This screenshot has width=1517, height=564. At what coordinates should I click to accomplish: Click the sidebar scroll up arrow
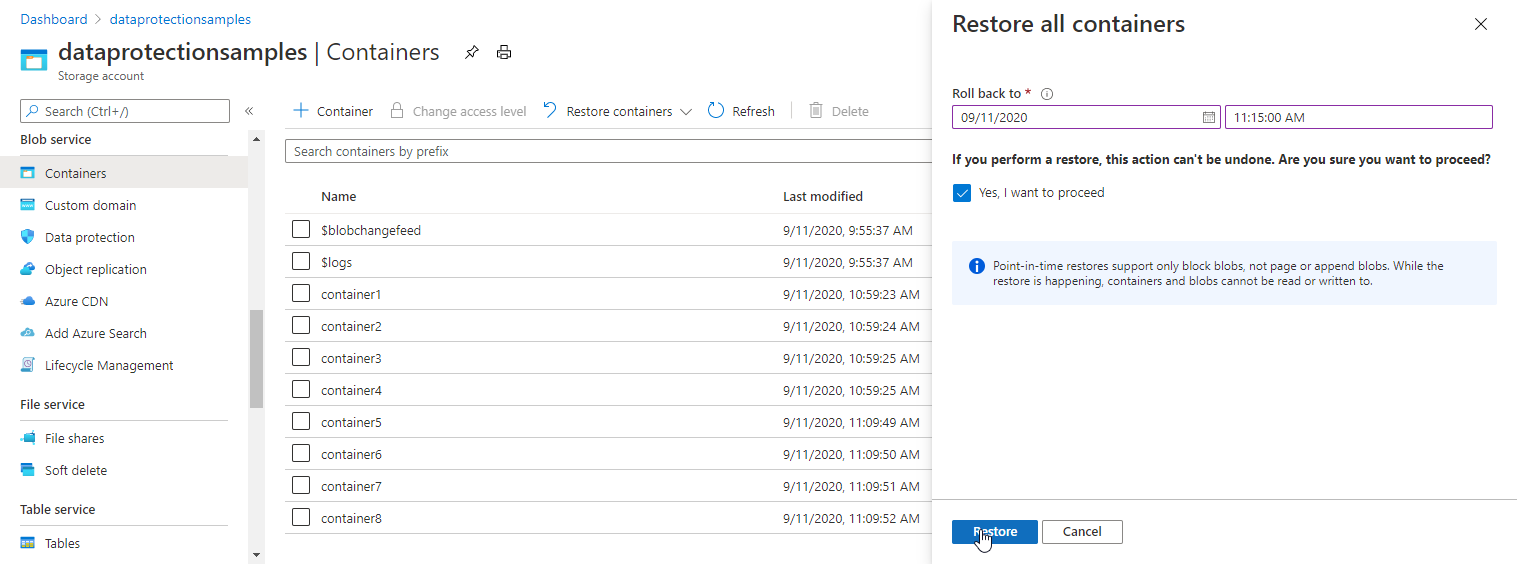click(x=256, y=139)
